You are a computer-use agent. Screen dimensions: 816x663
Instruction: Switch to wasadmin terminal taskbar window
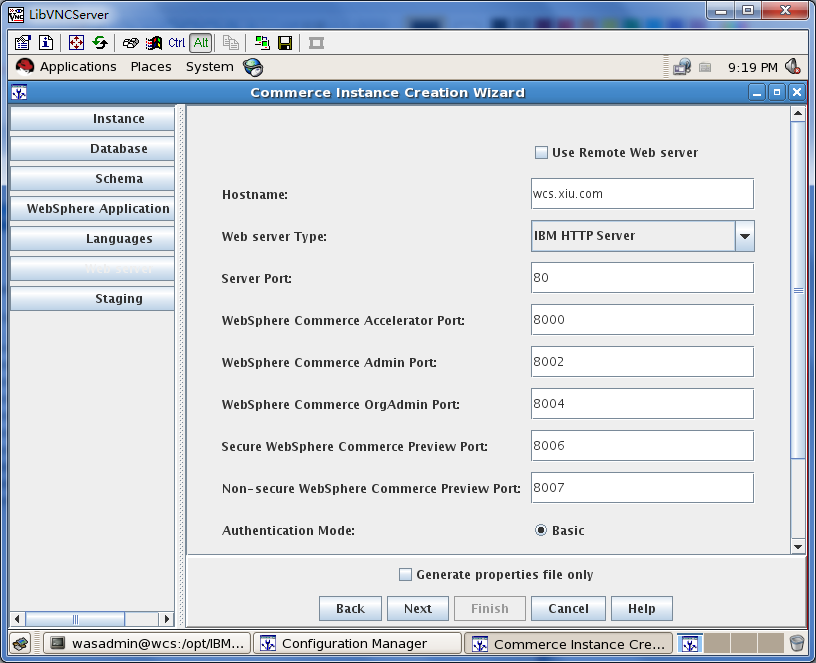pos(147,644)
